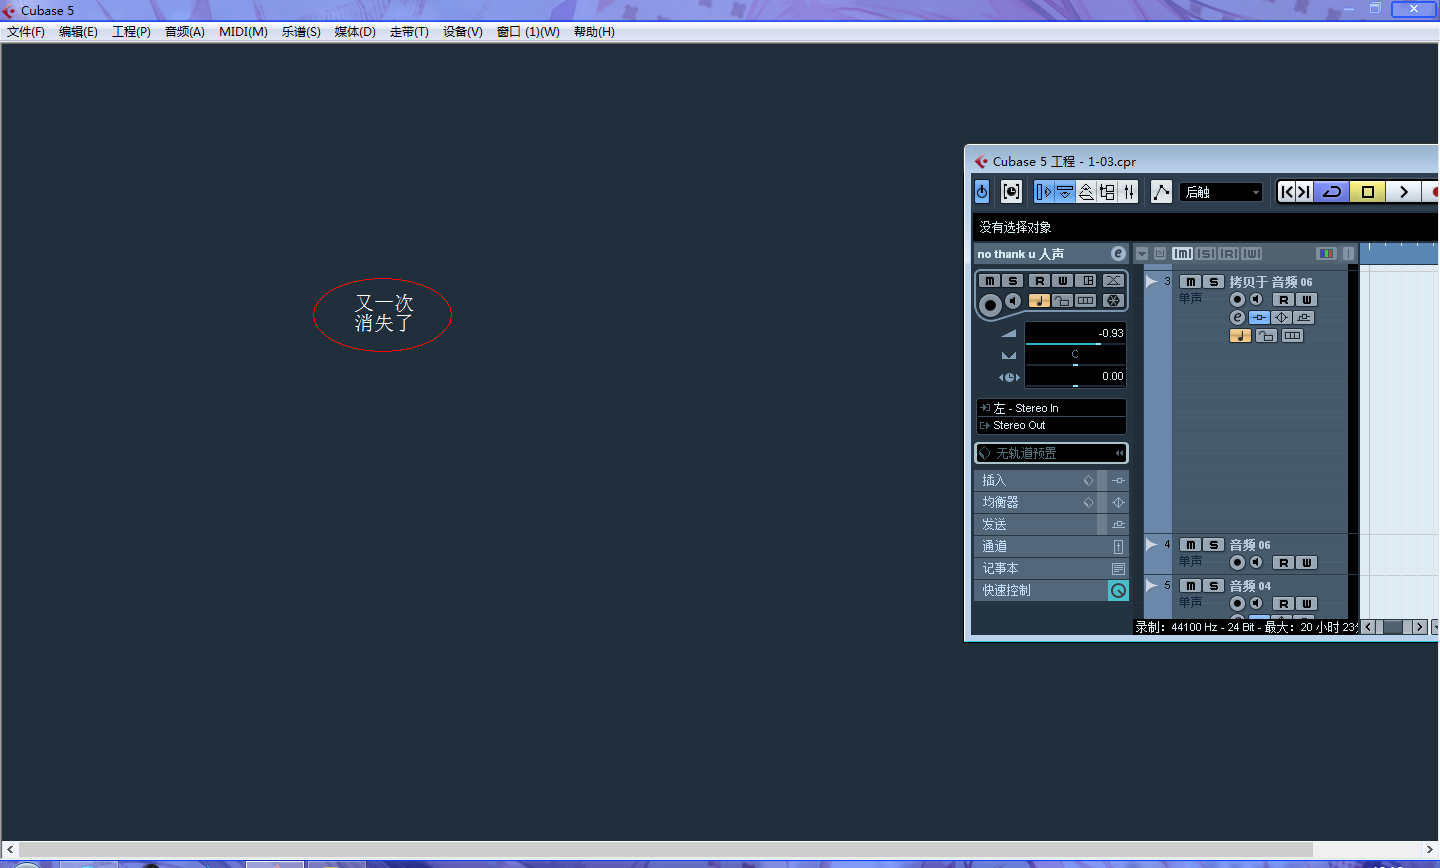Click the inspector volume slider showing -0.93
Image resolution: width=1440 pixels, height=868 pixels.
point(1074,334)
